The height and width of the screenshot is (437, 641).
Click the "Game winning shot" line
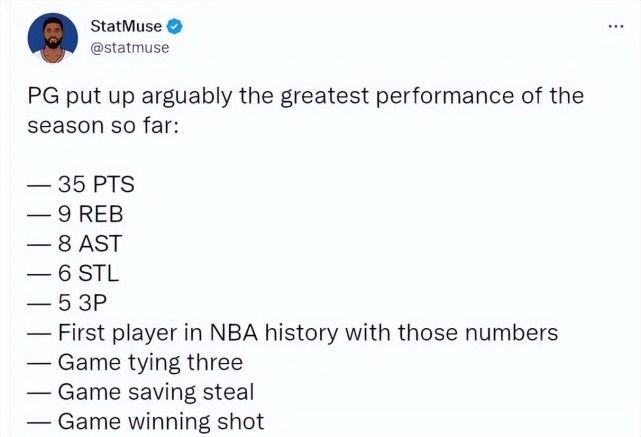coord(160,421)
